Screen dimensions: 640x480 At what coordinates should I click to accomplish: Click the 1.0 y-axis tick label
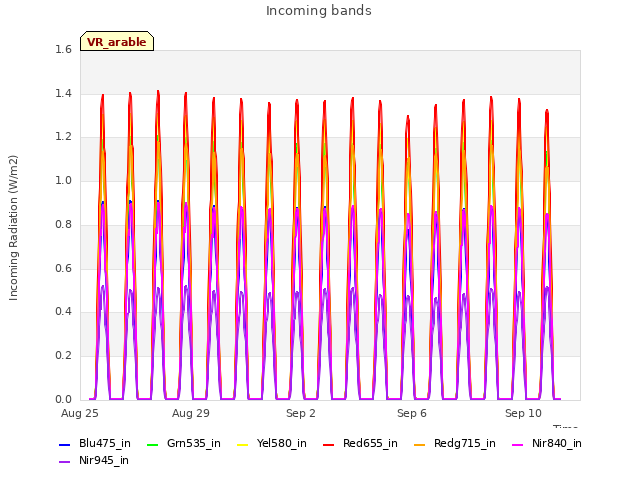tap(63, 180)
